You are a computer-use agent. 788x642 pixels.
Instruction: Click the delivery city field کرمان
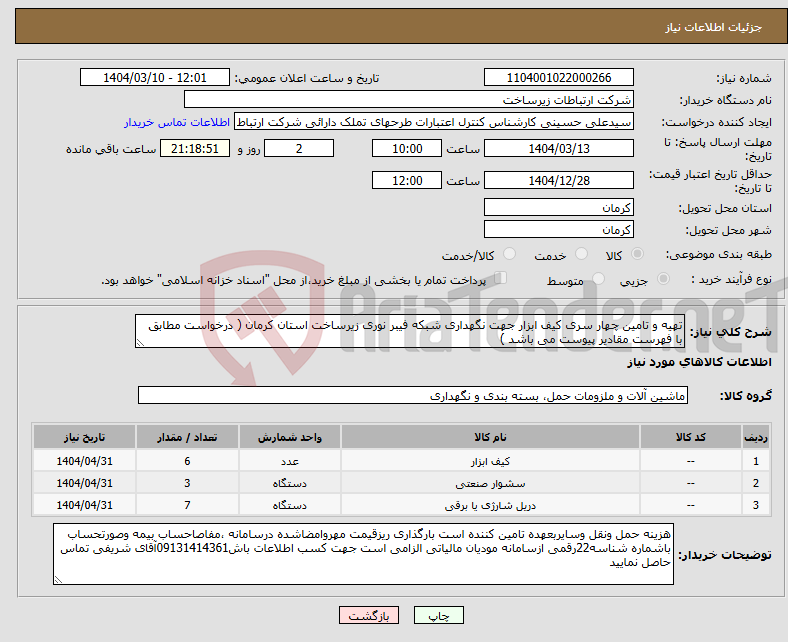point(558,230)
